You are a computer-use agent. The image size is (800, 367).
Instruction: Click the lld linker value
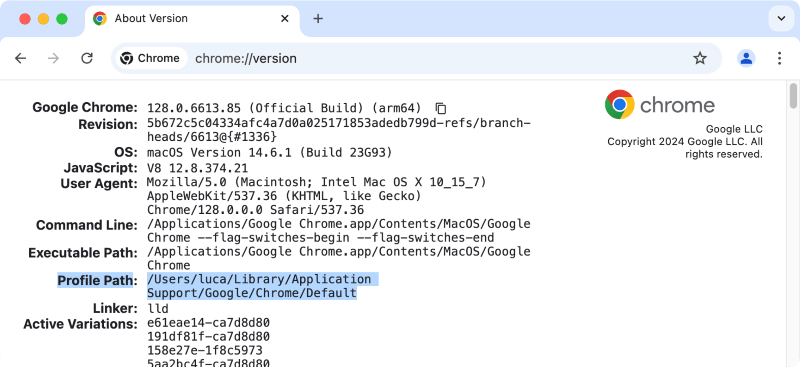click(x=158, y=309)
